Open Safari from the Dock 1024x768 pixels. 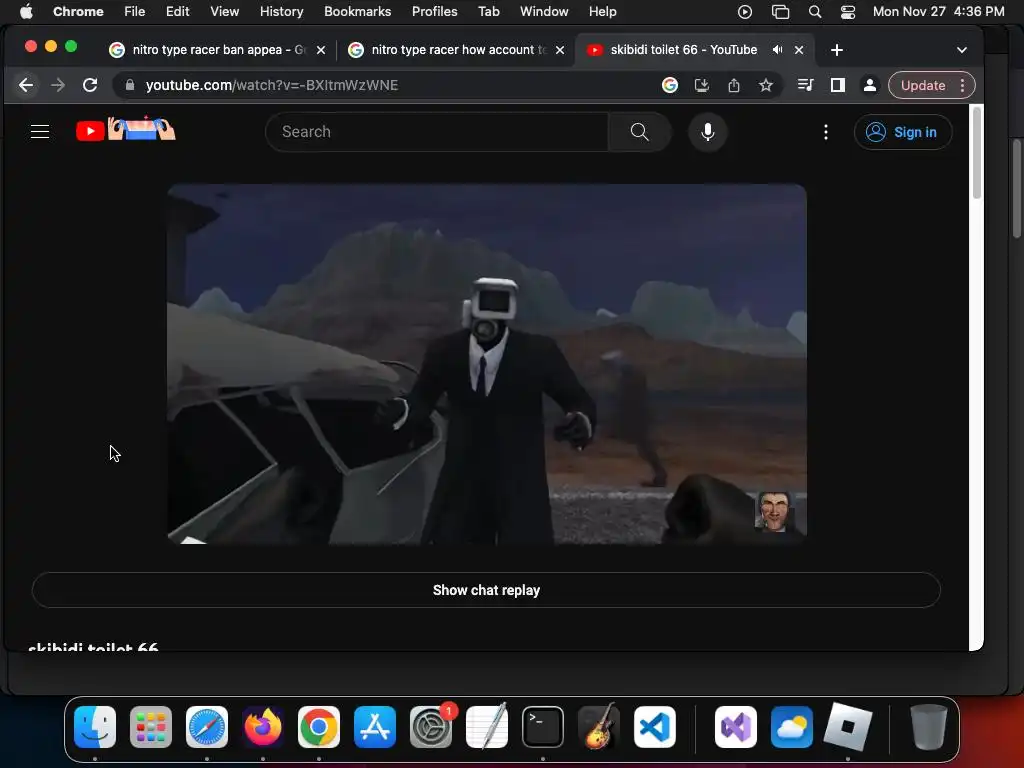tap(206, 727)
